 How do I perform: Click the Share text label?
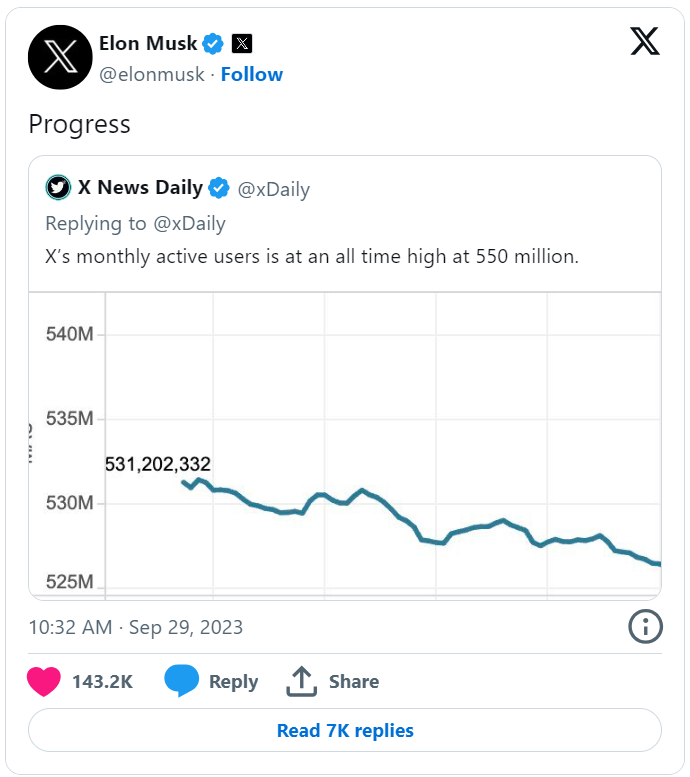(x=354, y=681)
